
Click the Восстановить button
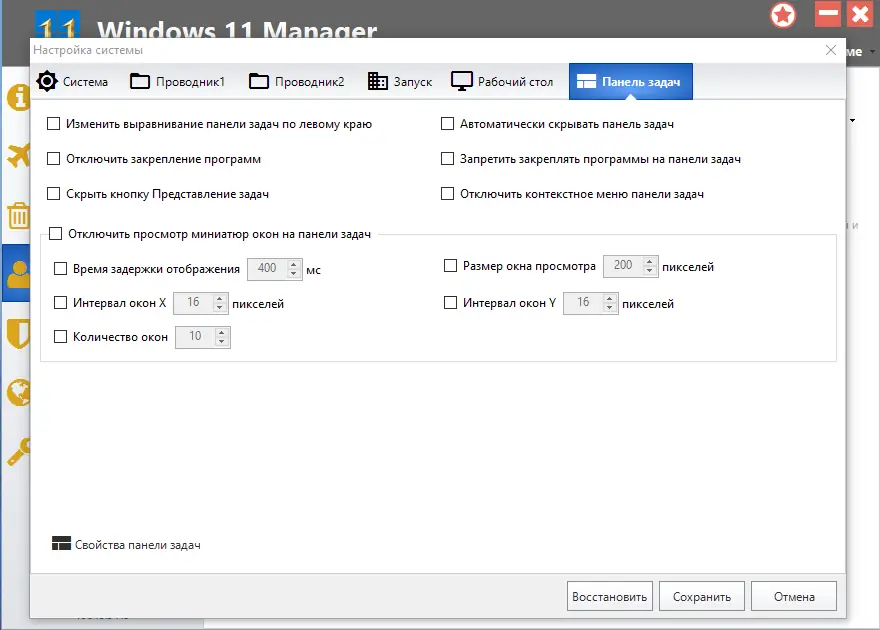(609, 596)
